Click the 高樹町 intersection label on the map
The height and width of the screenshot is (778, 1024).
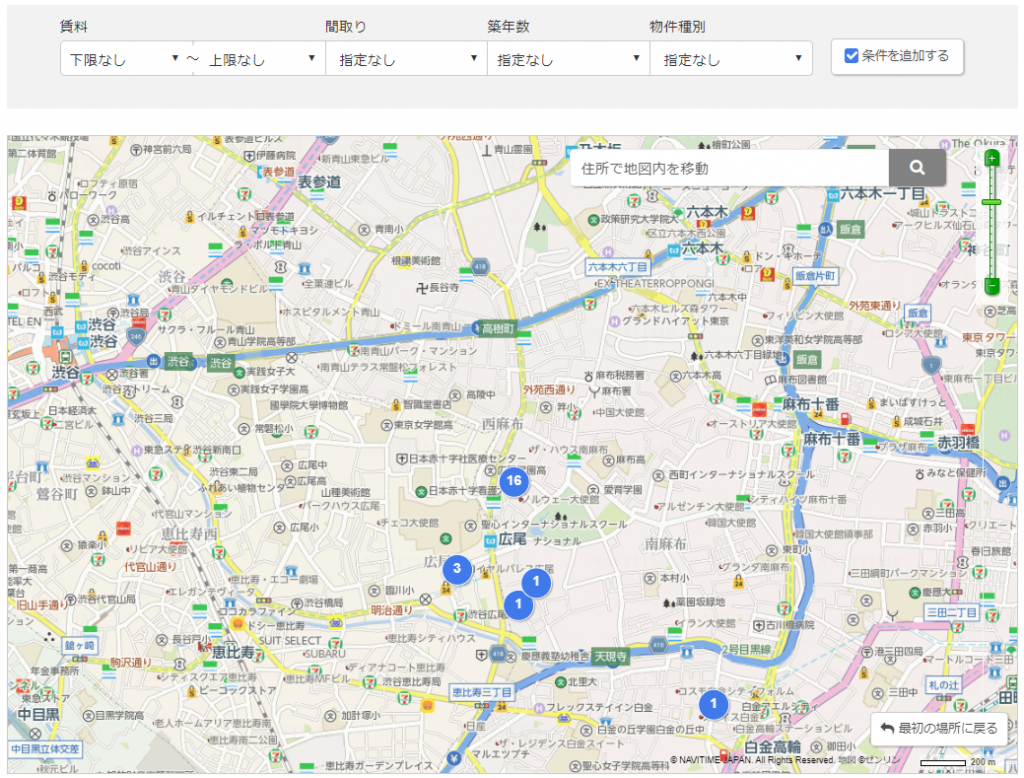click(x=496, y=328)
